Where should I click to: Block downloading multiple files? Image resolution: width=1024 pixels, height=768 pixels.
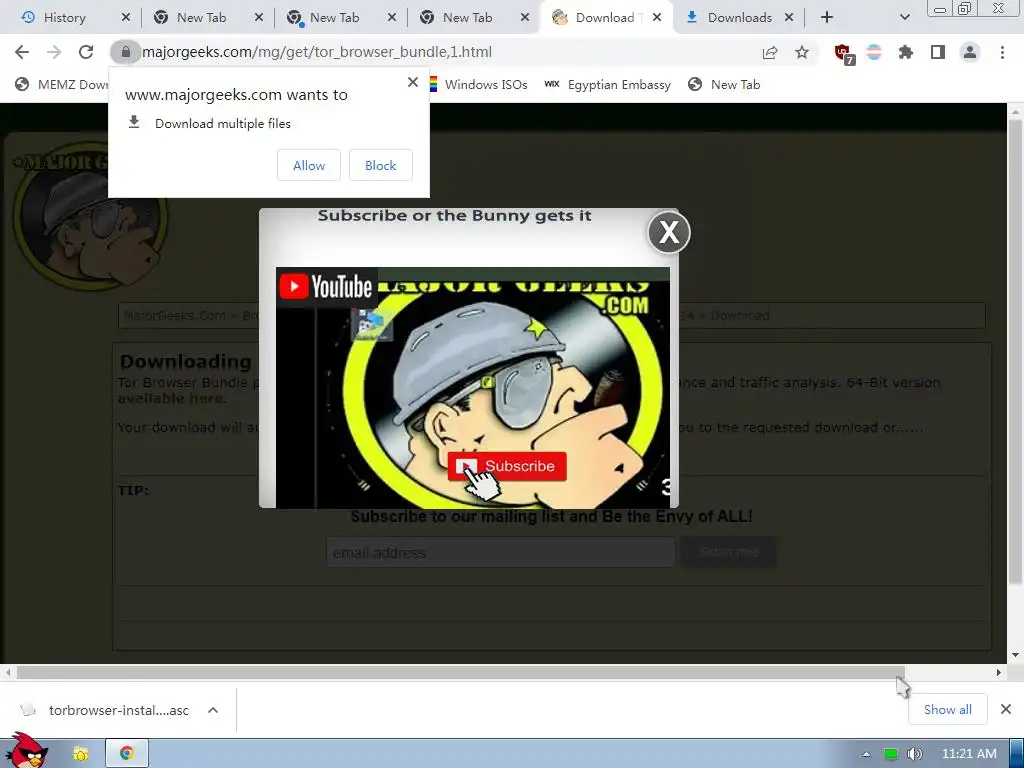[x=381, y=165]
